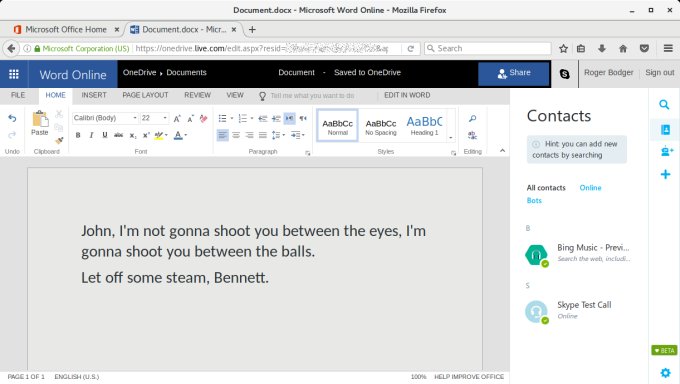Screen dimensions: 680x384
Task: Select the Format Painter brush
Action: 59,140
